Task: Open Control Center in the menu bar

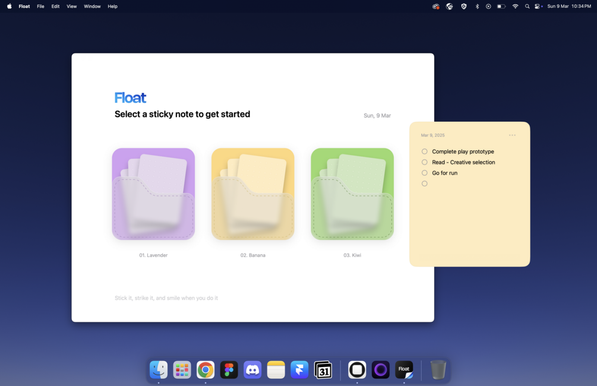Action: [x=538, y=6]
